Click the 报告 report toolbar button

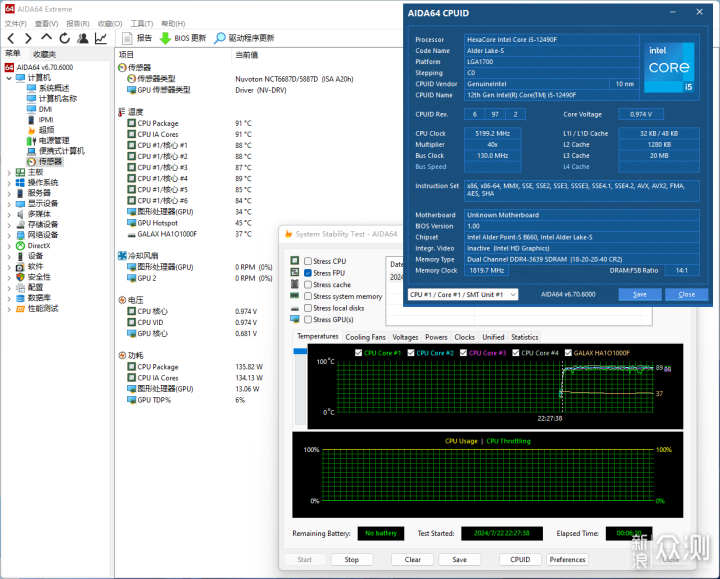point(137,38)
